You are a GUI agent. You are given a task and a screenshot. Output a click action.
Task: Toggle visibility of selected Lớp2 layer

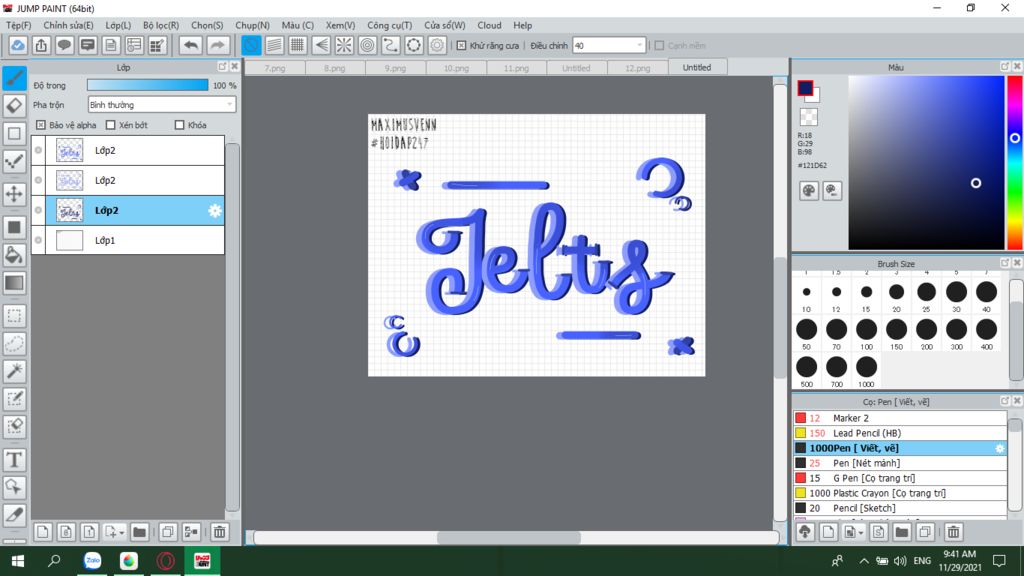pos(39,210)
